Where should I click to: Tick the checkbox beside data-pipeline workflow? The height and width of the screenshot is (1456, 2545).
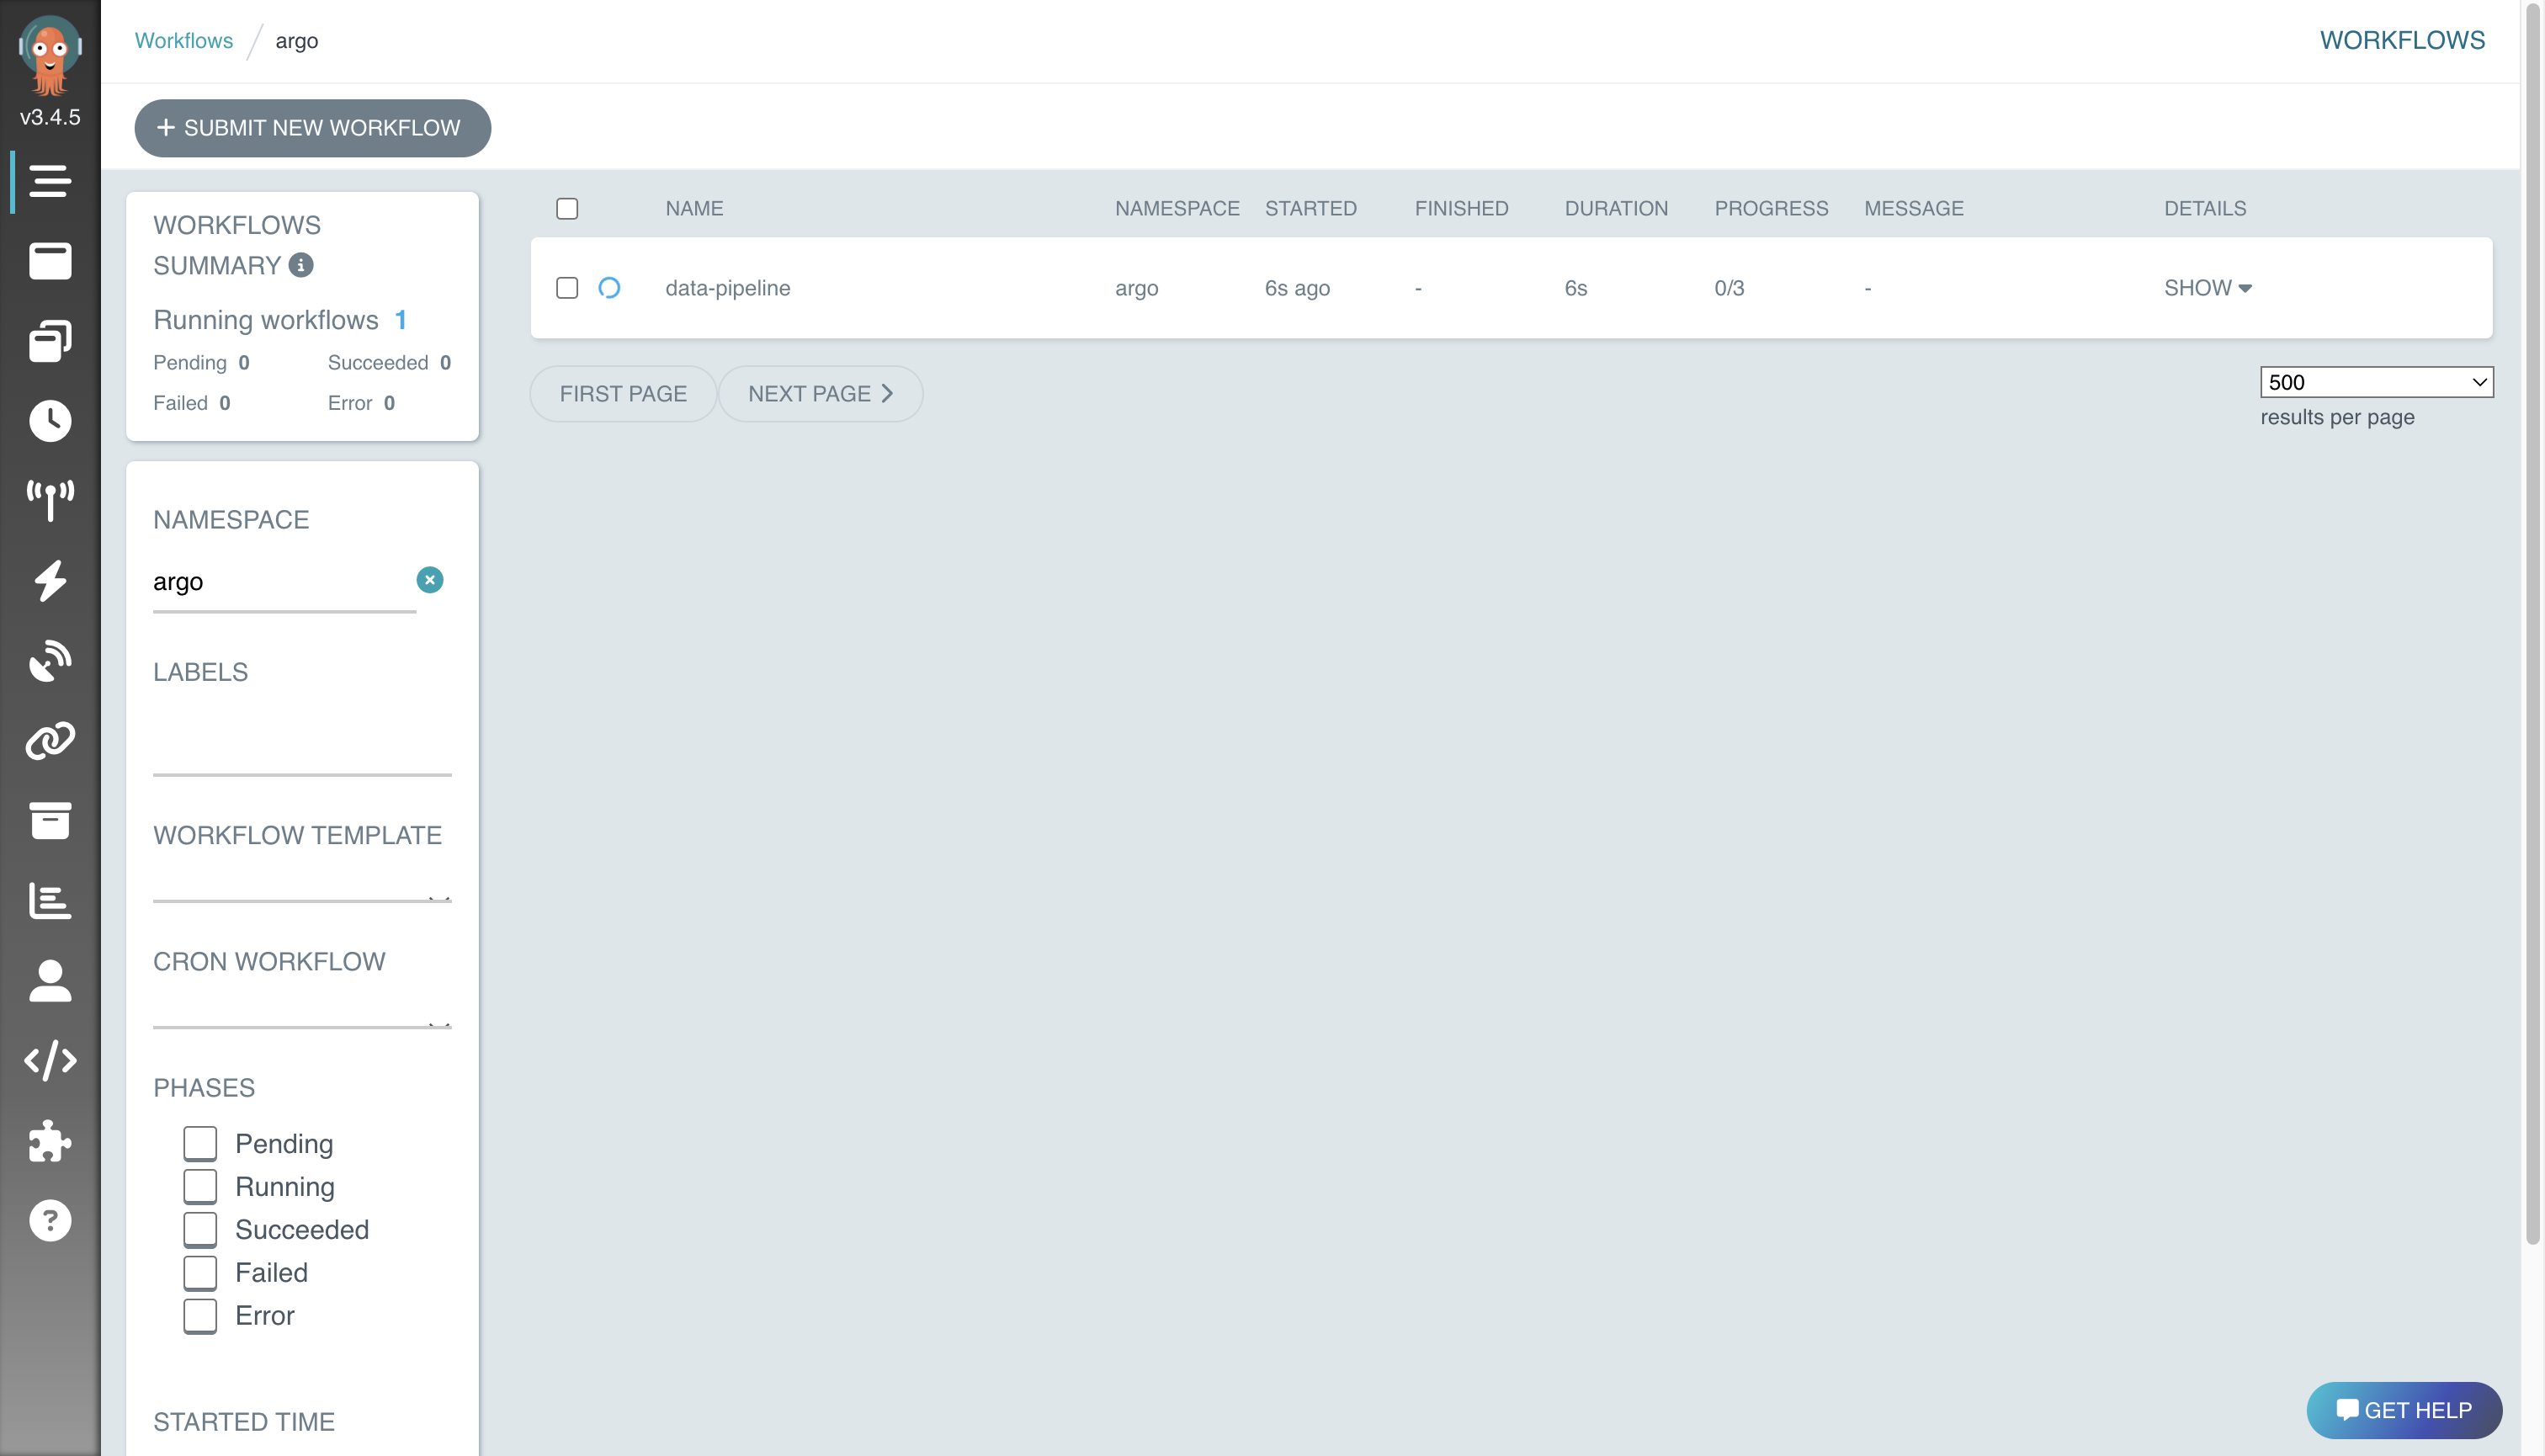coord(567,287)
